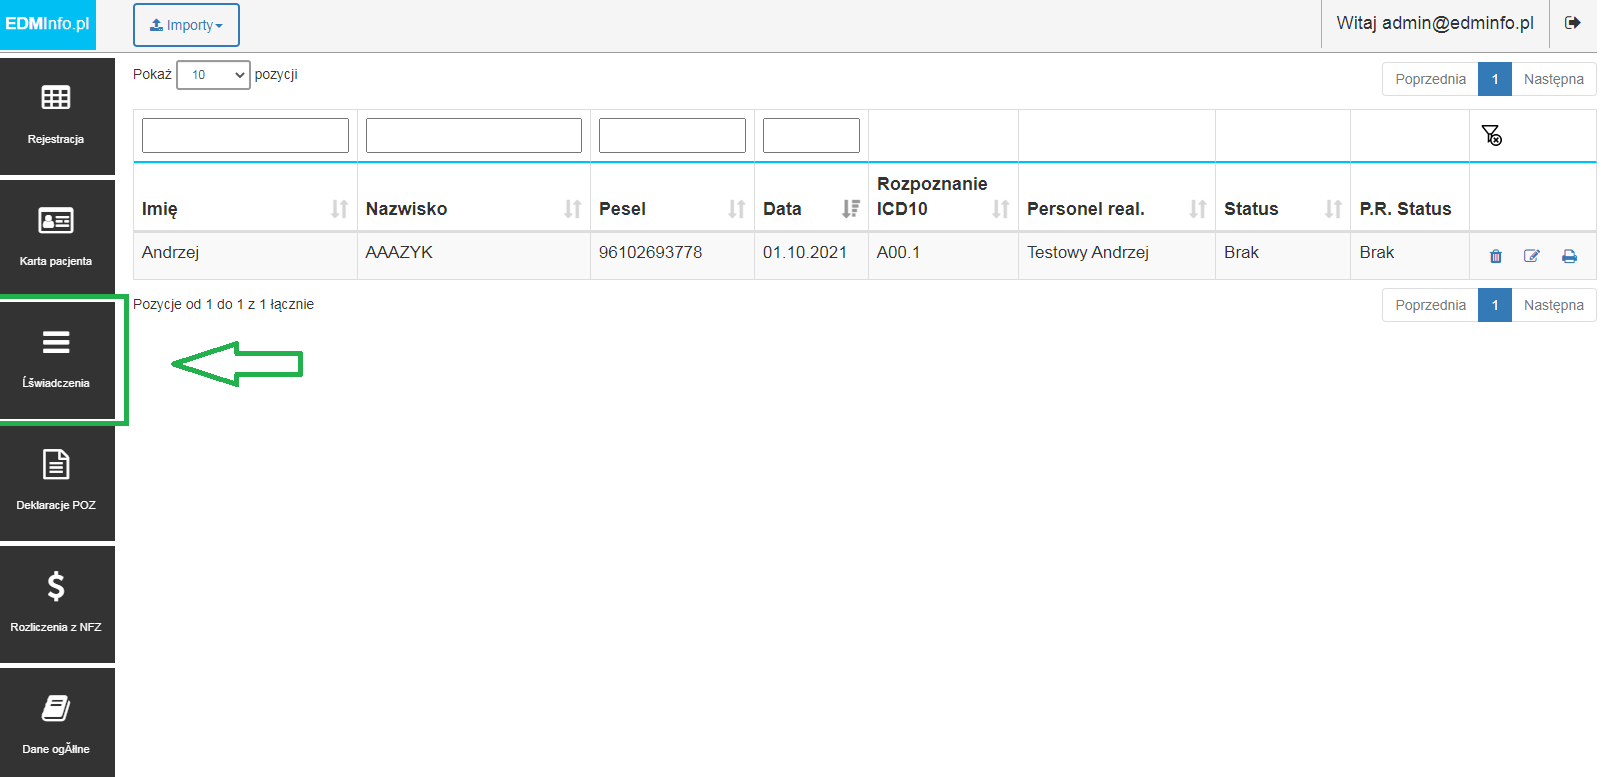Open the Rejestracja sidebar section
The height and width of the screenshot is (777, 1601).
[x=57, y=116]
